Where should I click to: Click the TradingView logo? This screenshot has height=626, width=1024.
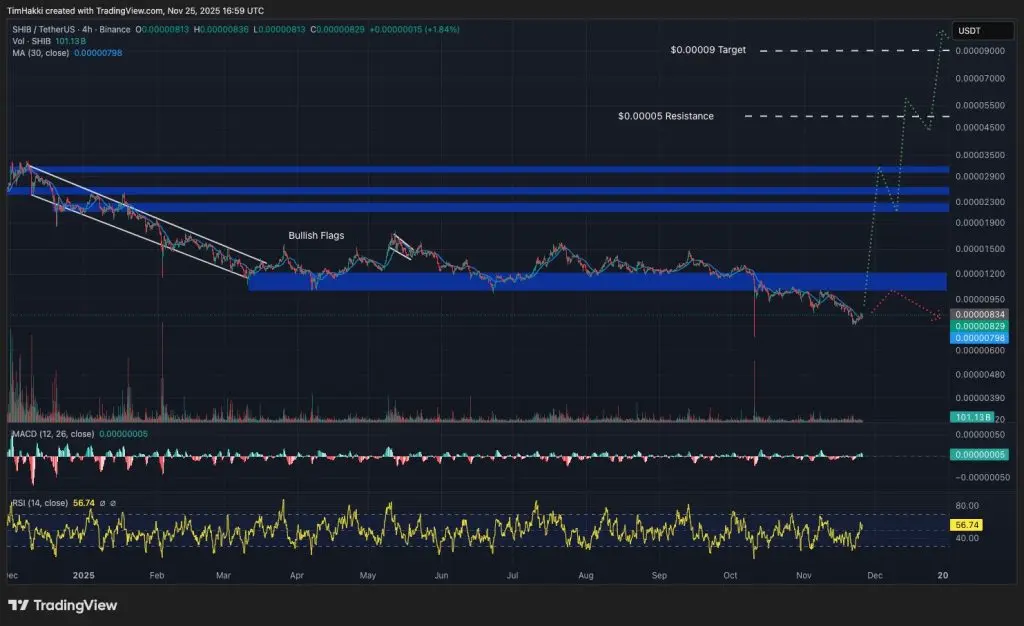pos(60,606)
